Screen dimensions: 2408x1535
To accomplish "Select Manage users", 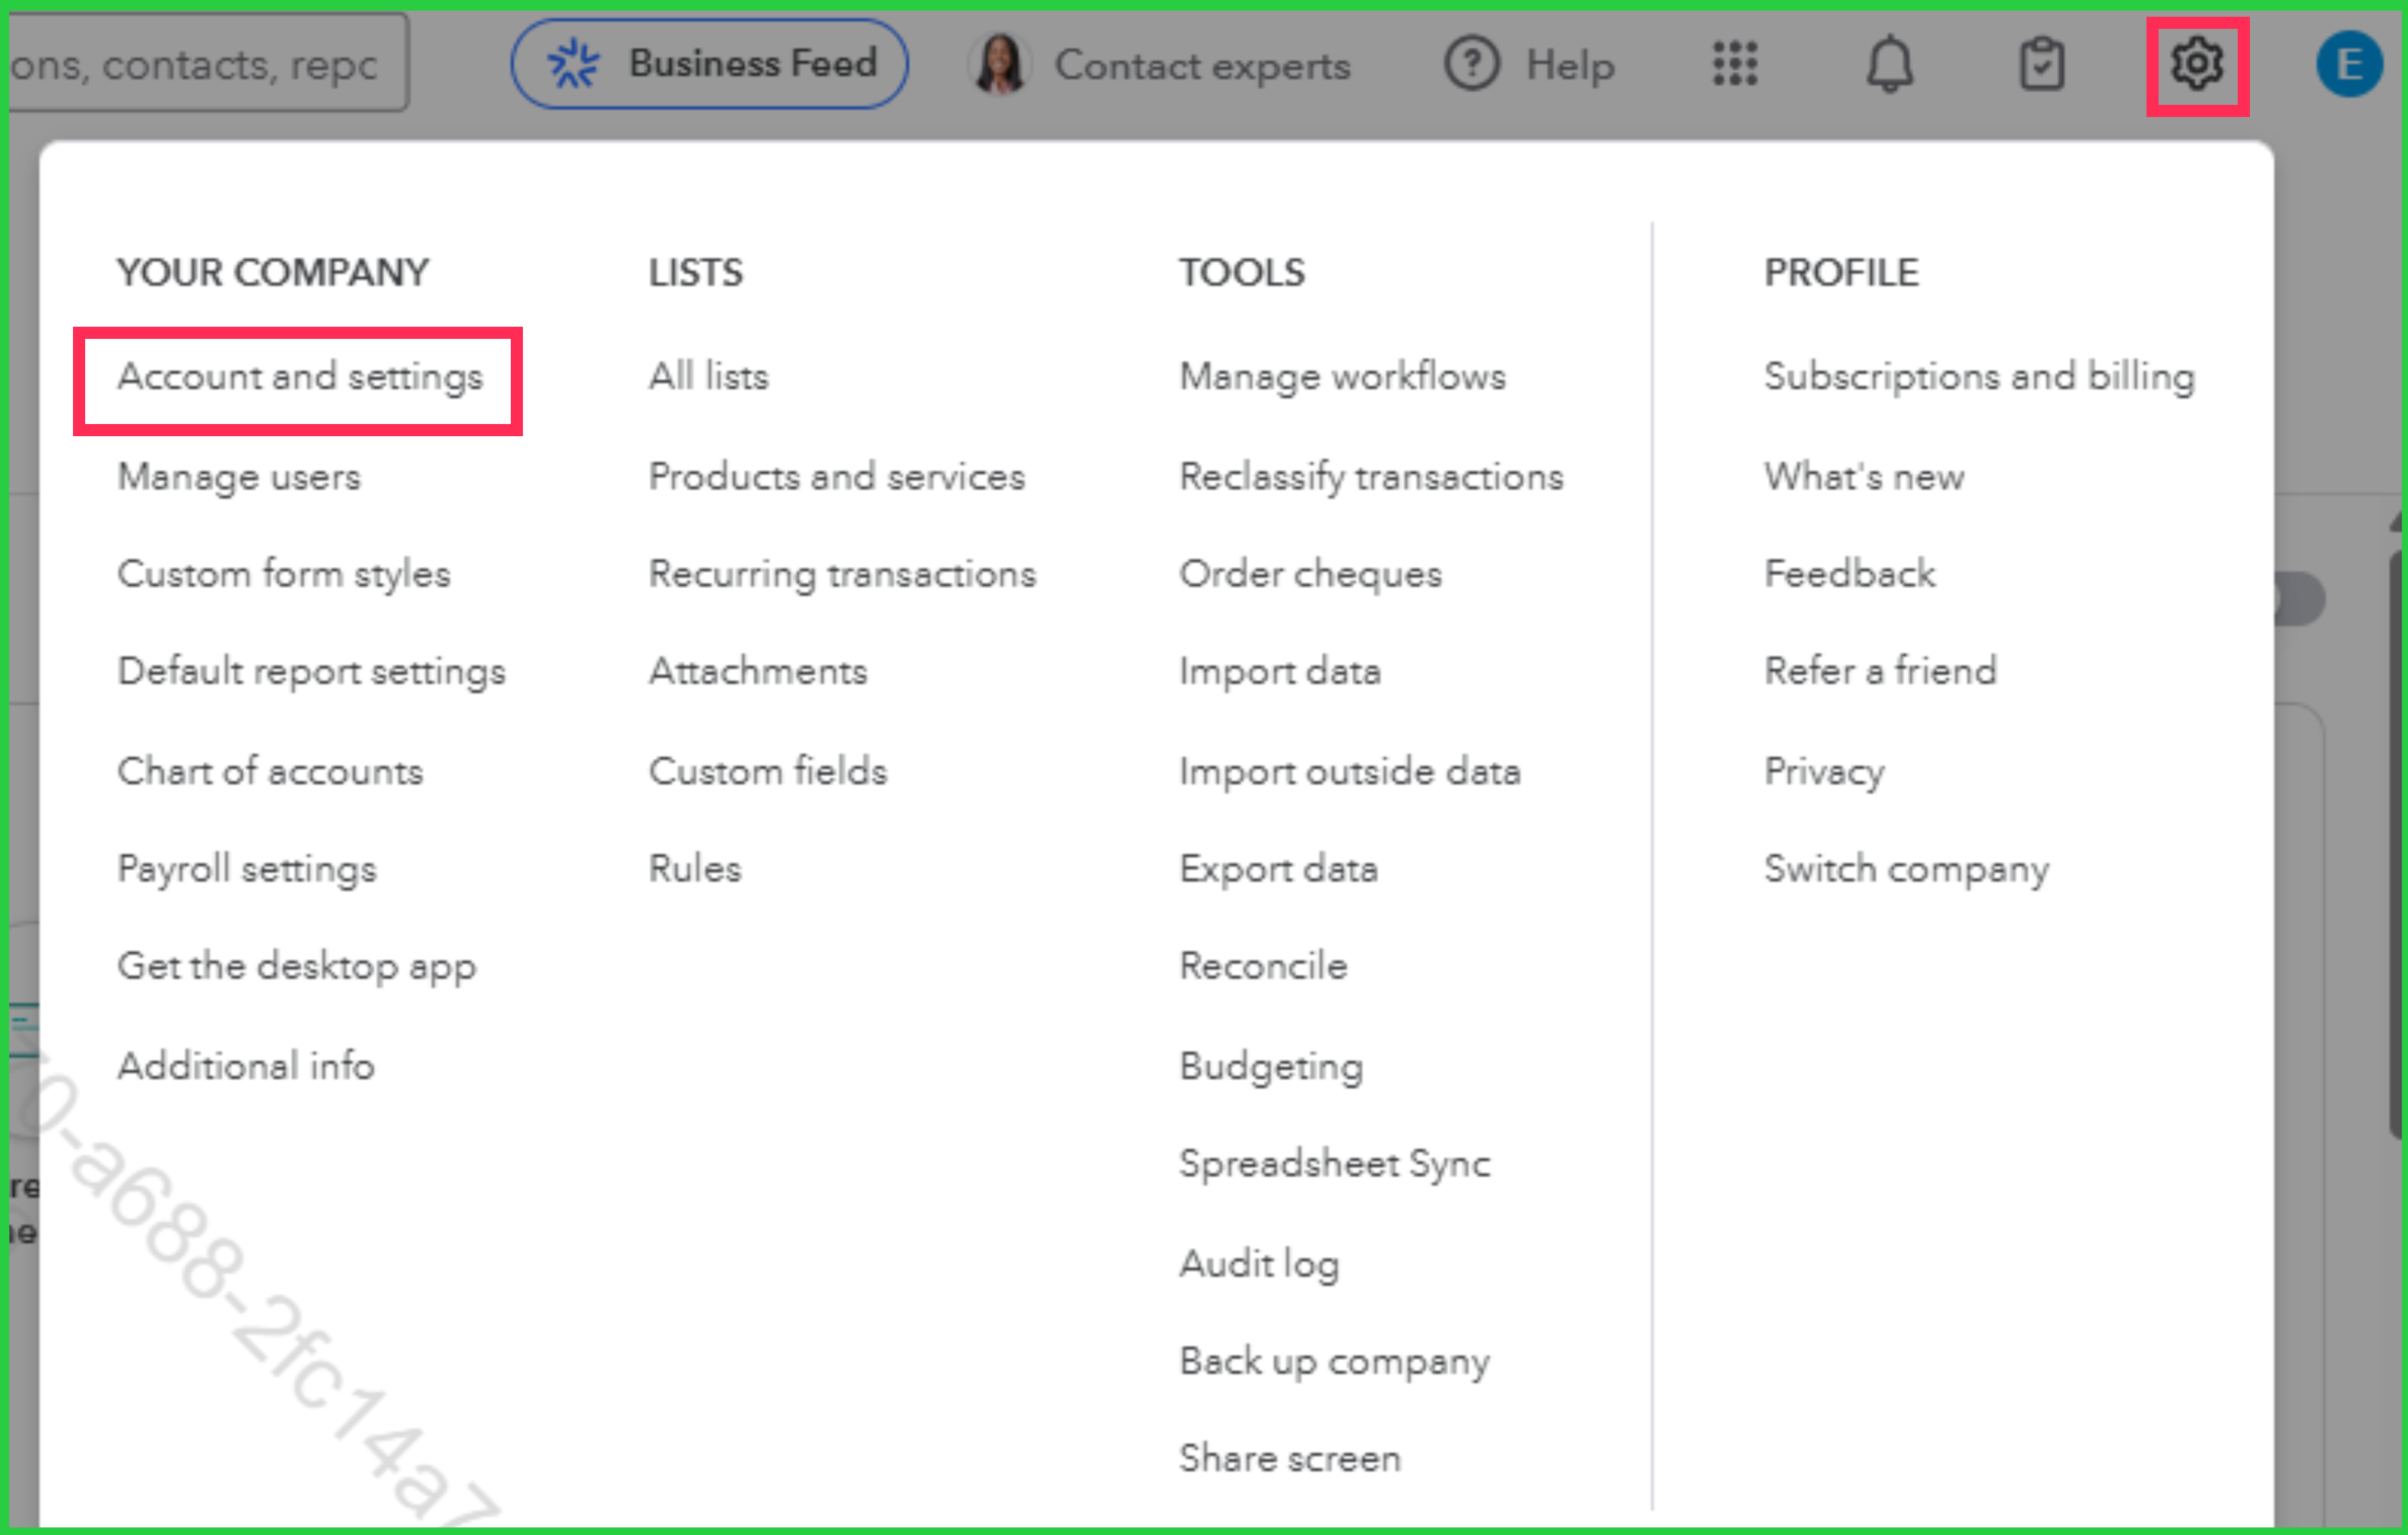I will pos(239,477).
